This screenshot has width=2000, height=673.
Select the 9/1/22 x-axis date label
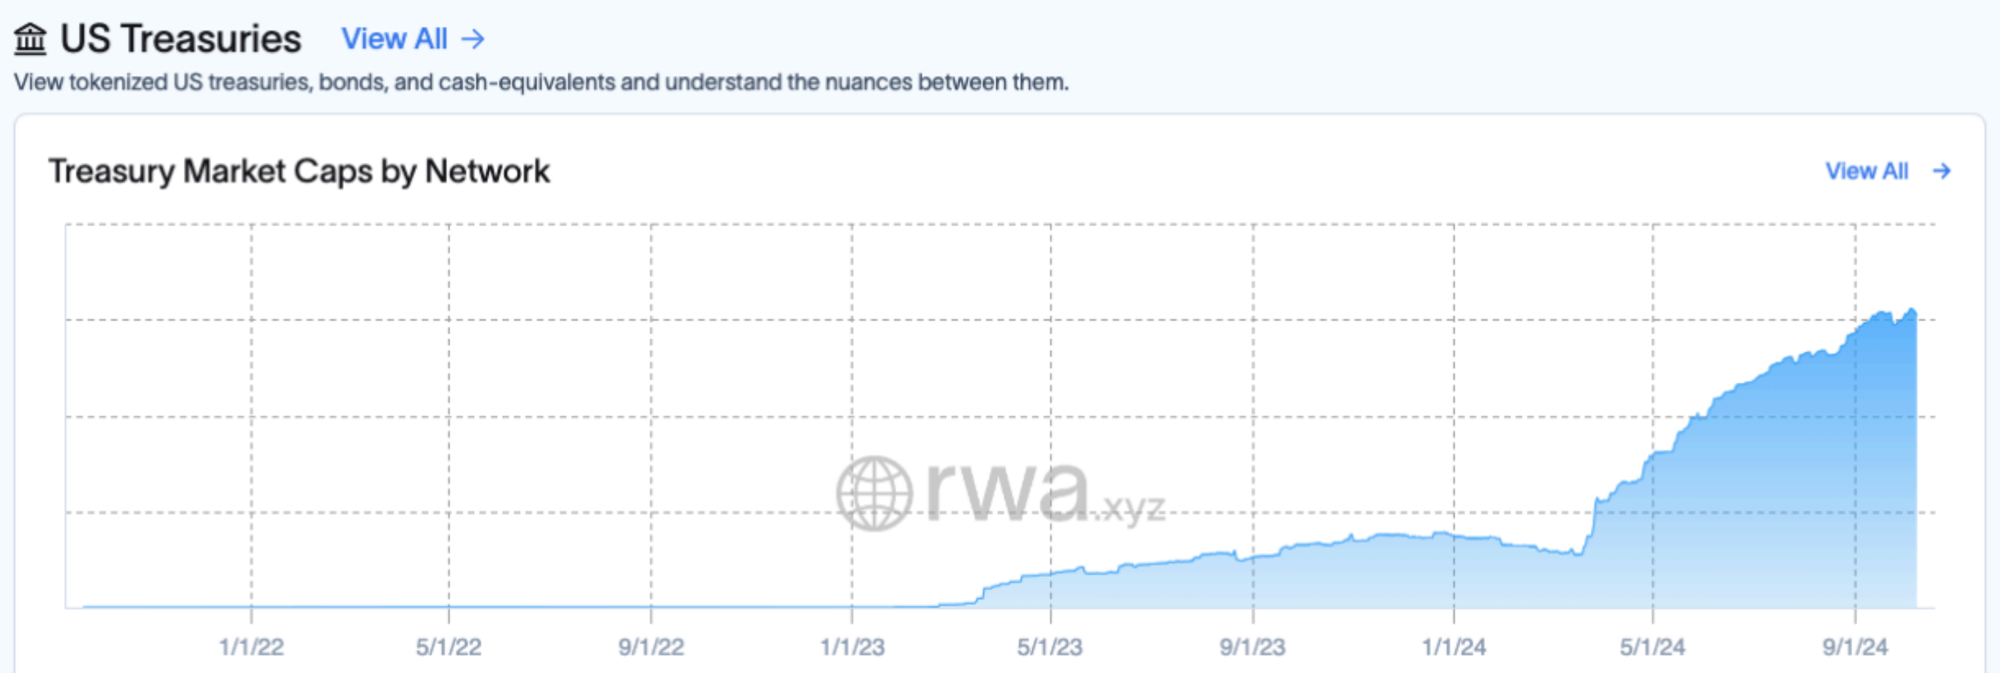651,647
